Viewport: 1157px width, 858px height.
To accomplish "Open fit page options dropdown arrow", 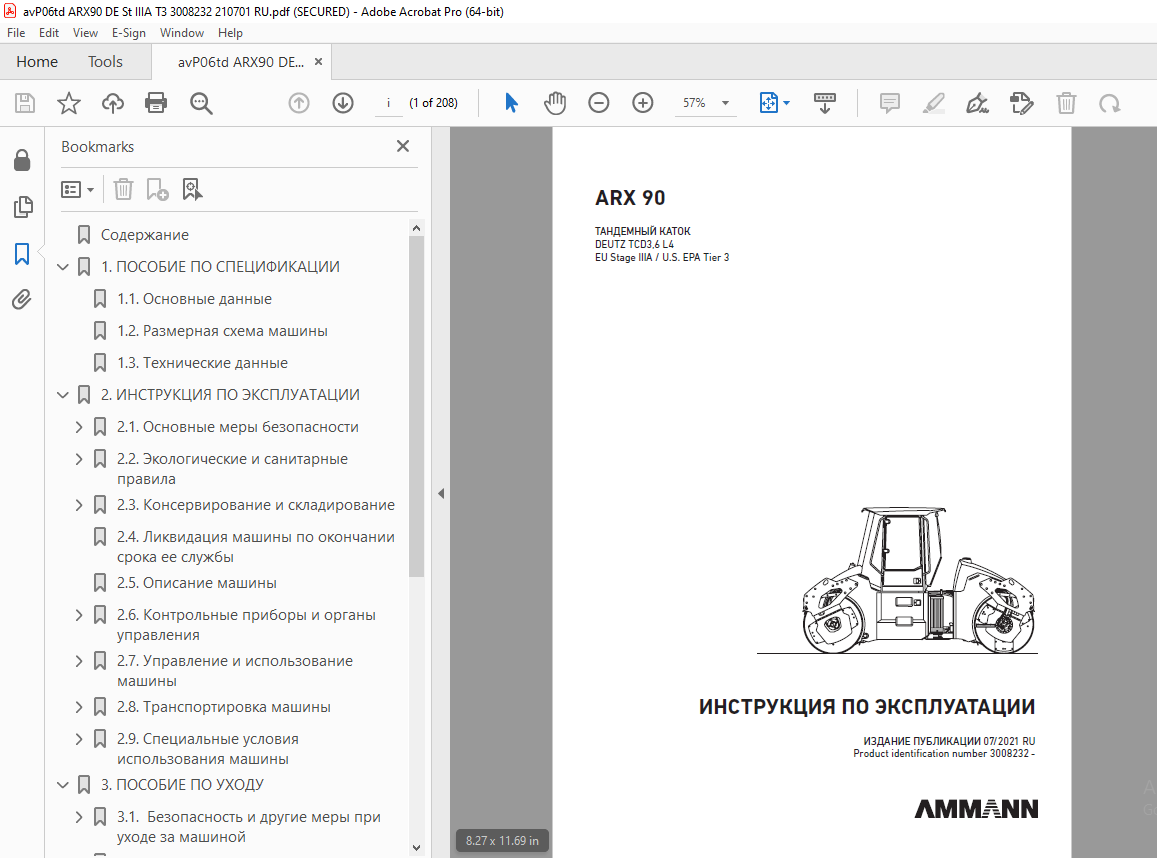I will [787, 103].
